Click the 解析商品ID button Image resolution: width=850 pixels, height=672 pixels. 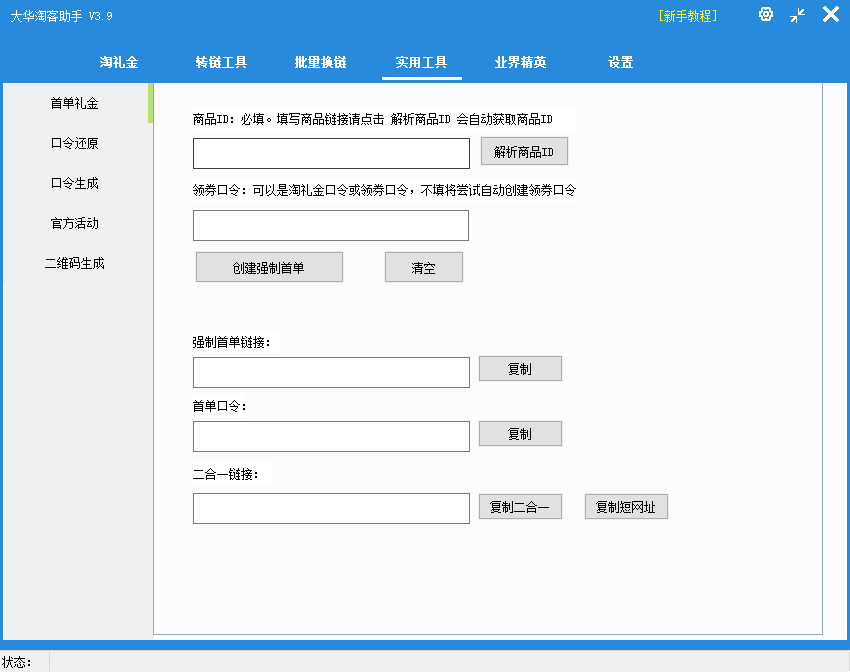(x=524, y=151)
